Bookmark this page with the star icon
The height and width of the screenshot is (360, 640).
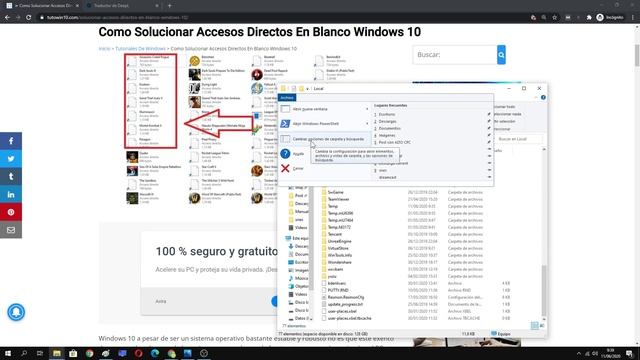[554, 18]
